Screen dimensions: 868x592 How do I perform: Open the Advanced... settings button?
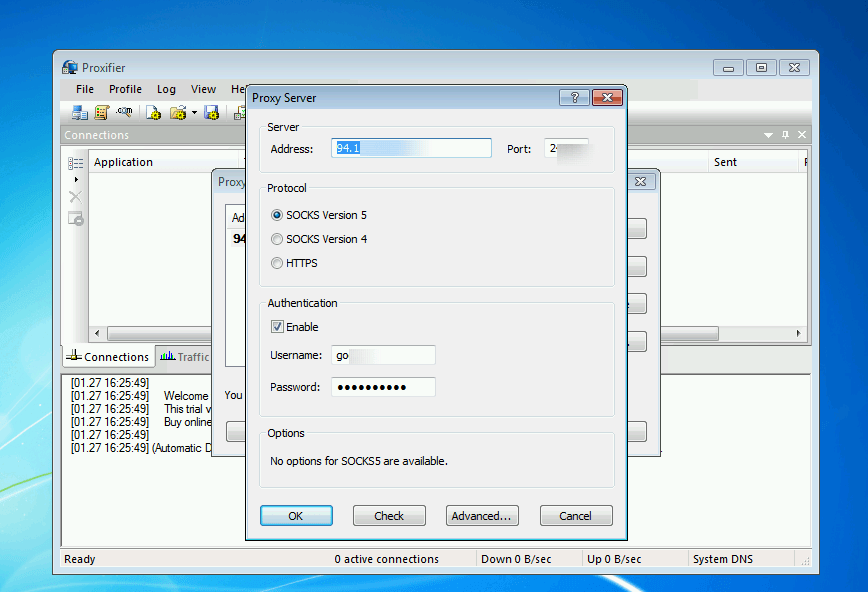tap(482, 516)
